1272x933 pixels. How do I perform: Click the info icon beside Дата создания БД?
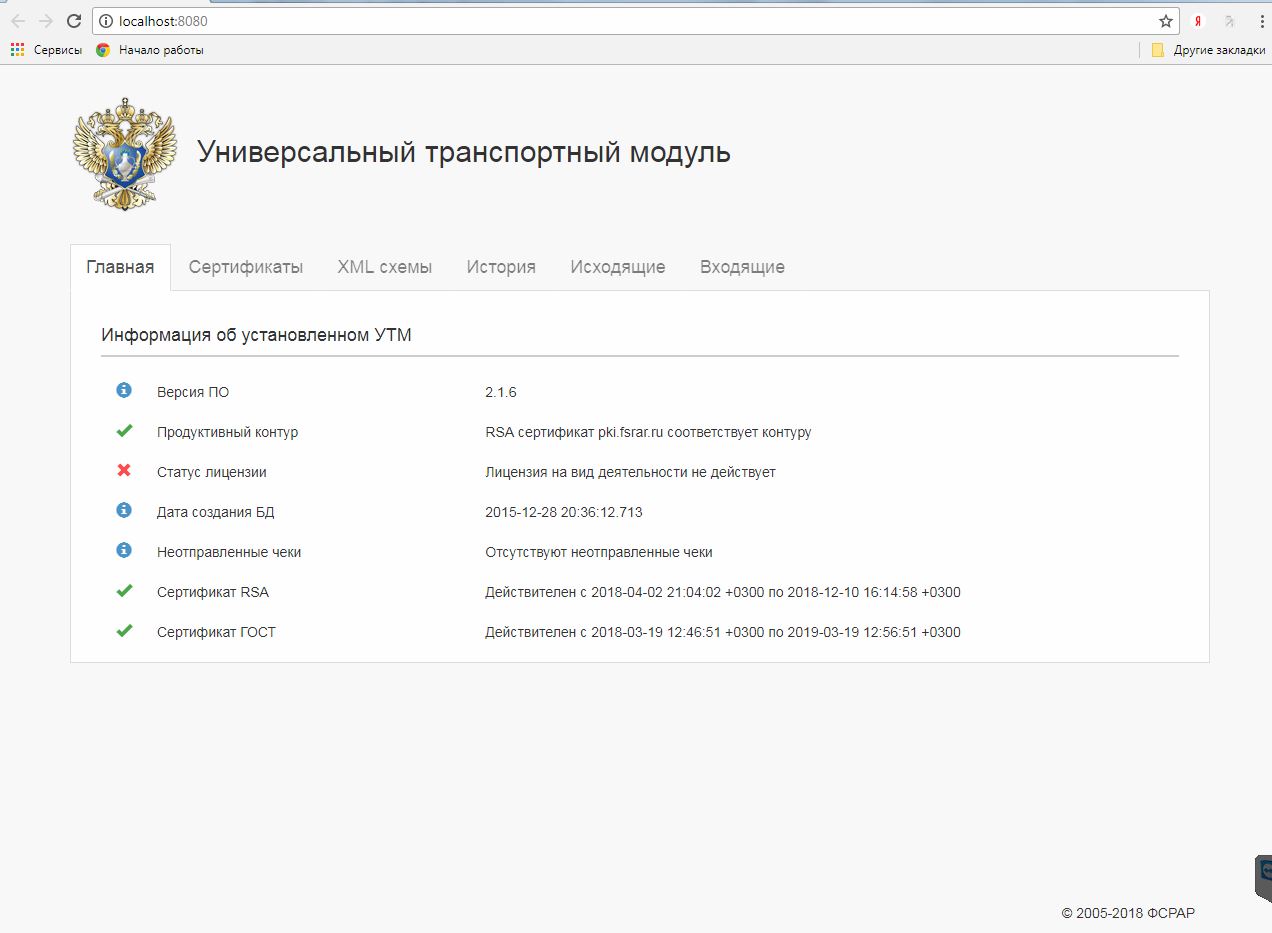click(124, 510)
